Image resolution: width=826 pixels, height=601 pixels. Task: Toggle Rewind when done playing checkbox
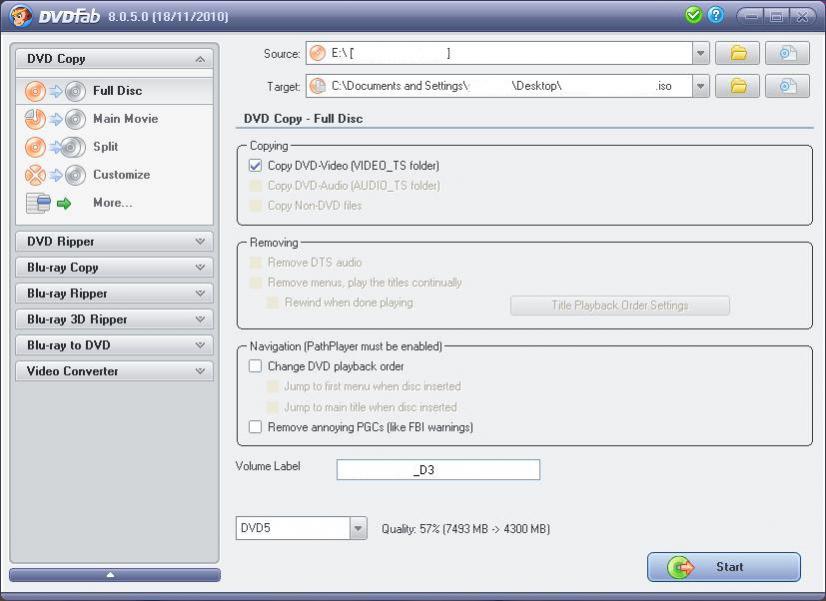pyautogui.click(x=272, y=303)
